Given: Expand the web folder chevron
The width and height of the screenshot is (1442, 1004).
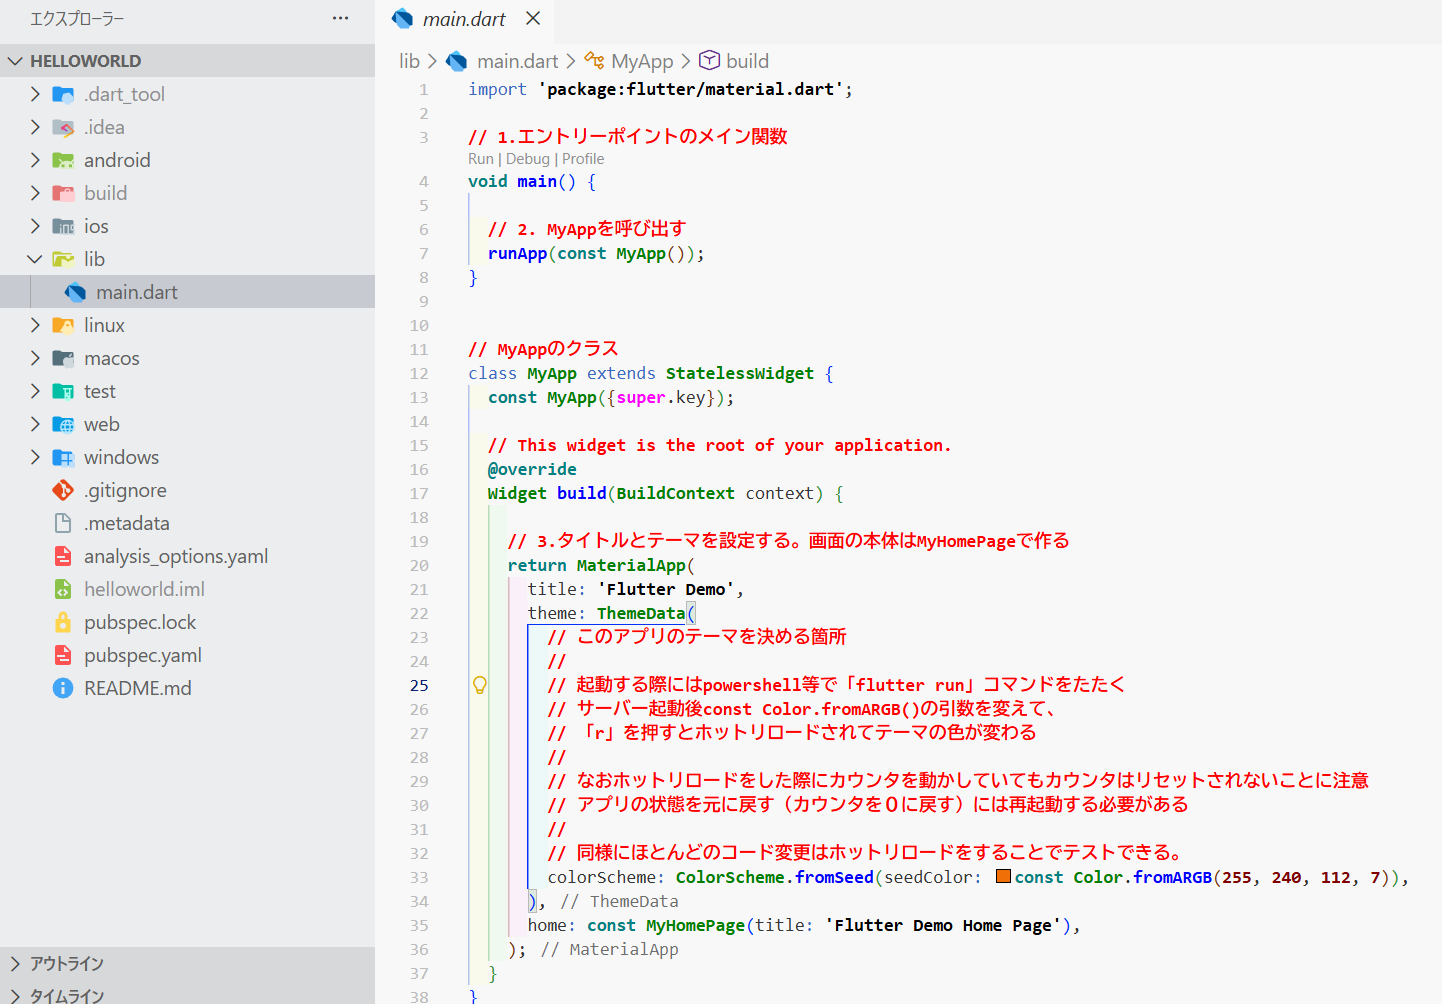Looking at the screenshot, I should coord(35,424).
